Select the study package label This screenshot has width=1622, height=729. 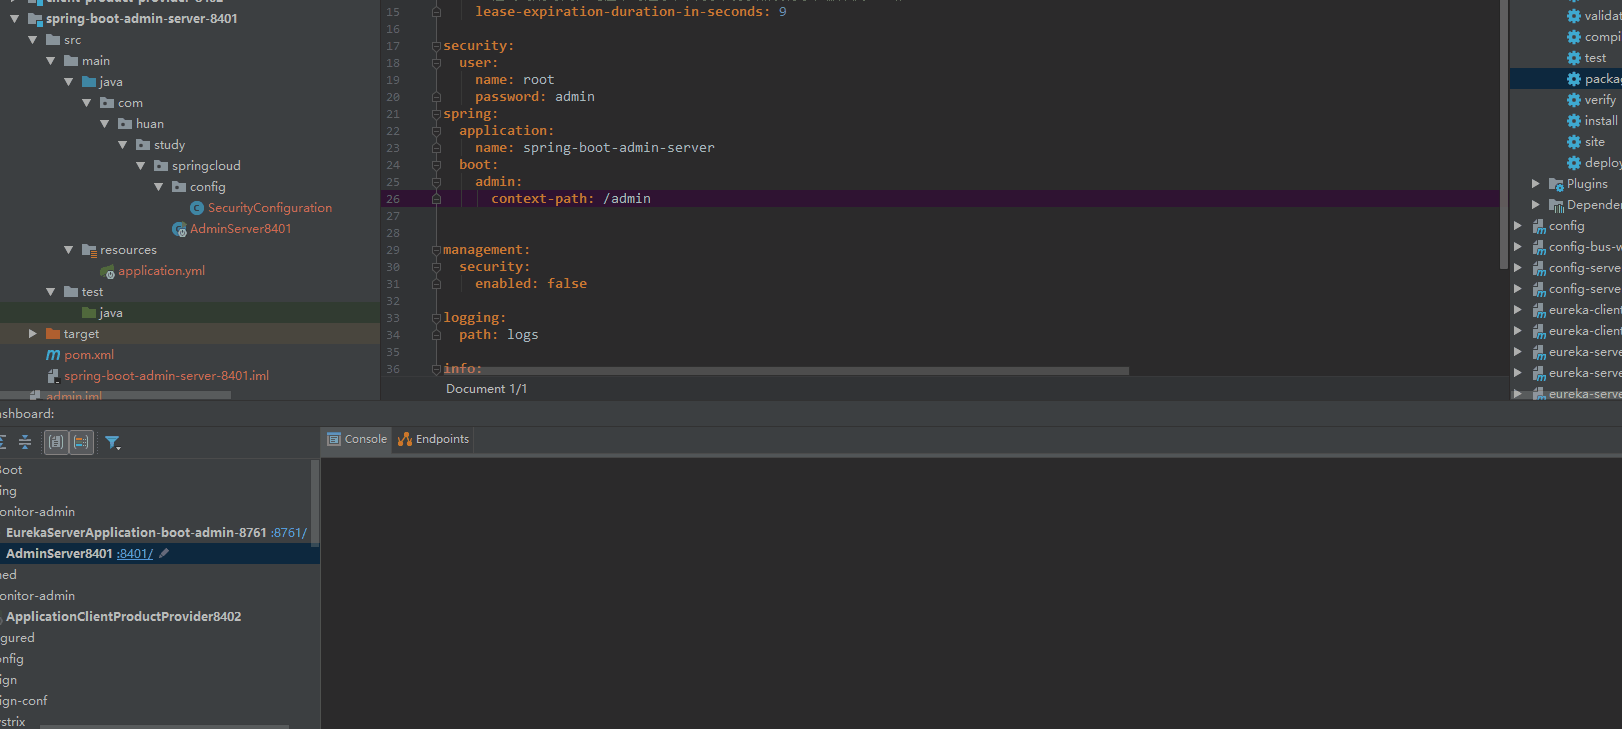pos(170,145)
